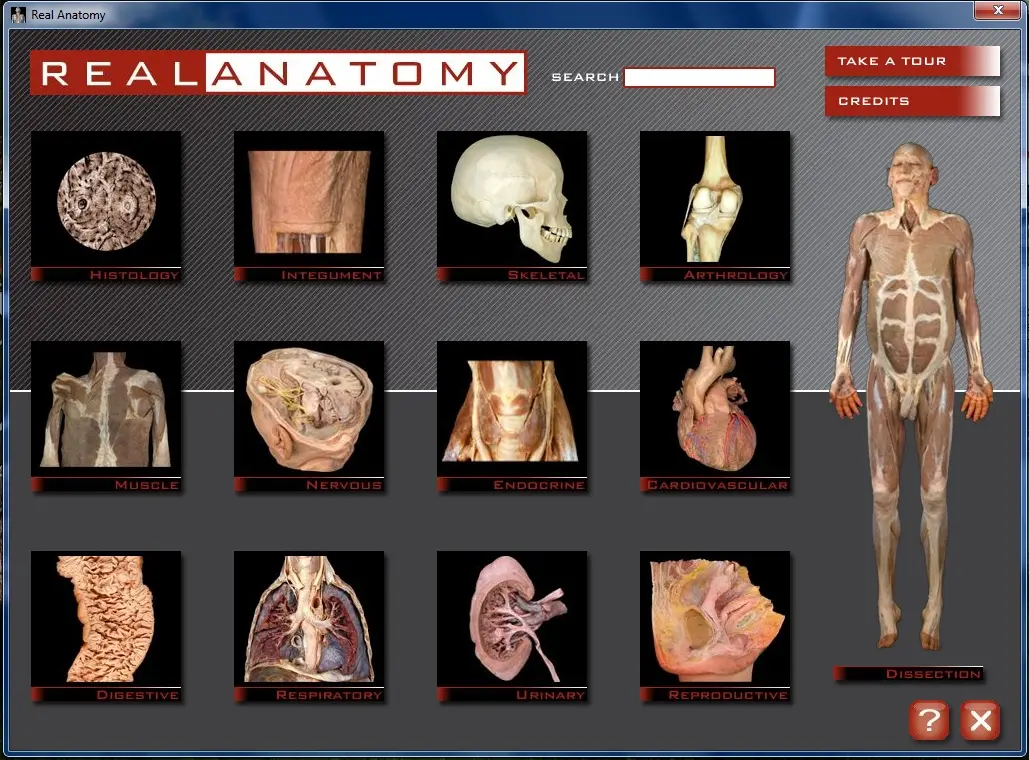Click the Dissection label under the cadaver
The width and height of the screenshot is (1029, 760).
(x=909, y=674)
